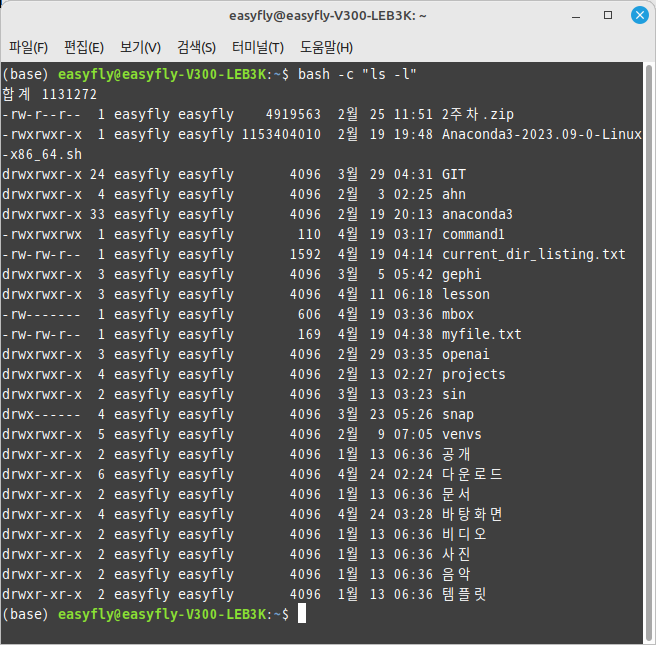Click the size 606 of mbox
This screenshot has height=645, width=656.
pos(309,314)
